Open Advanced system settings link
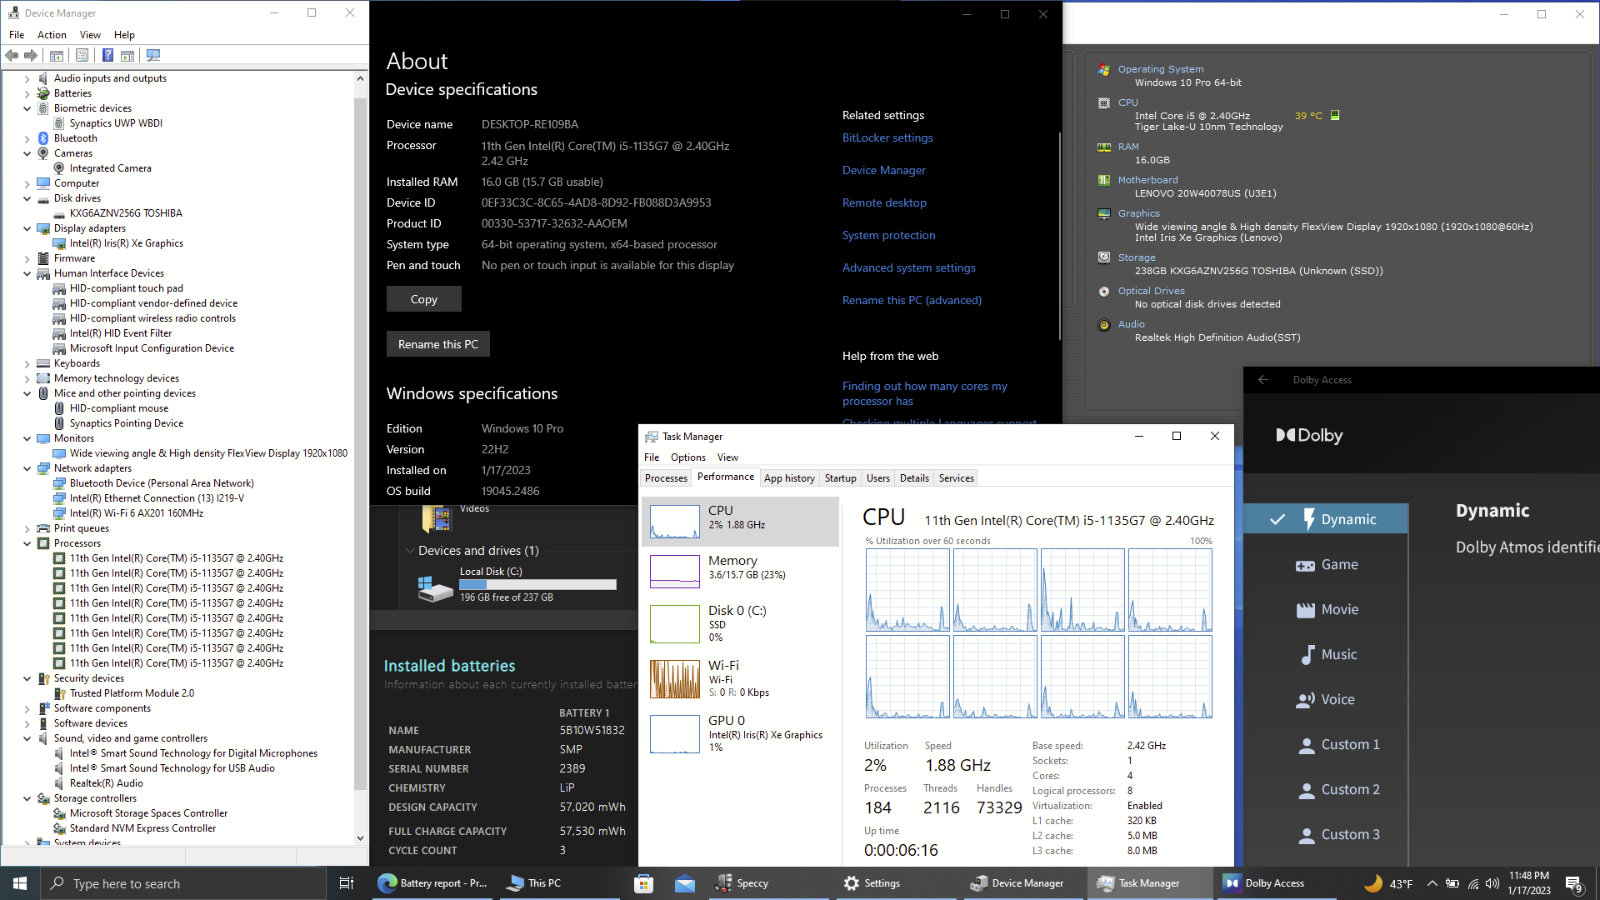This screenshot has width=1600, height=900. pos(909,268)
